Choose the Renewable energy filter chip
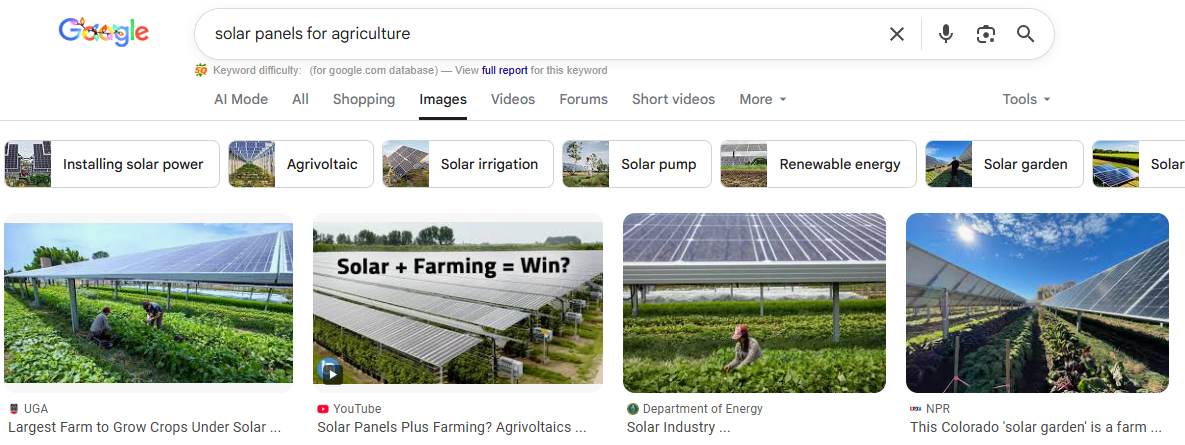 click(x=817, y=164)
